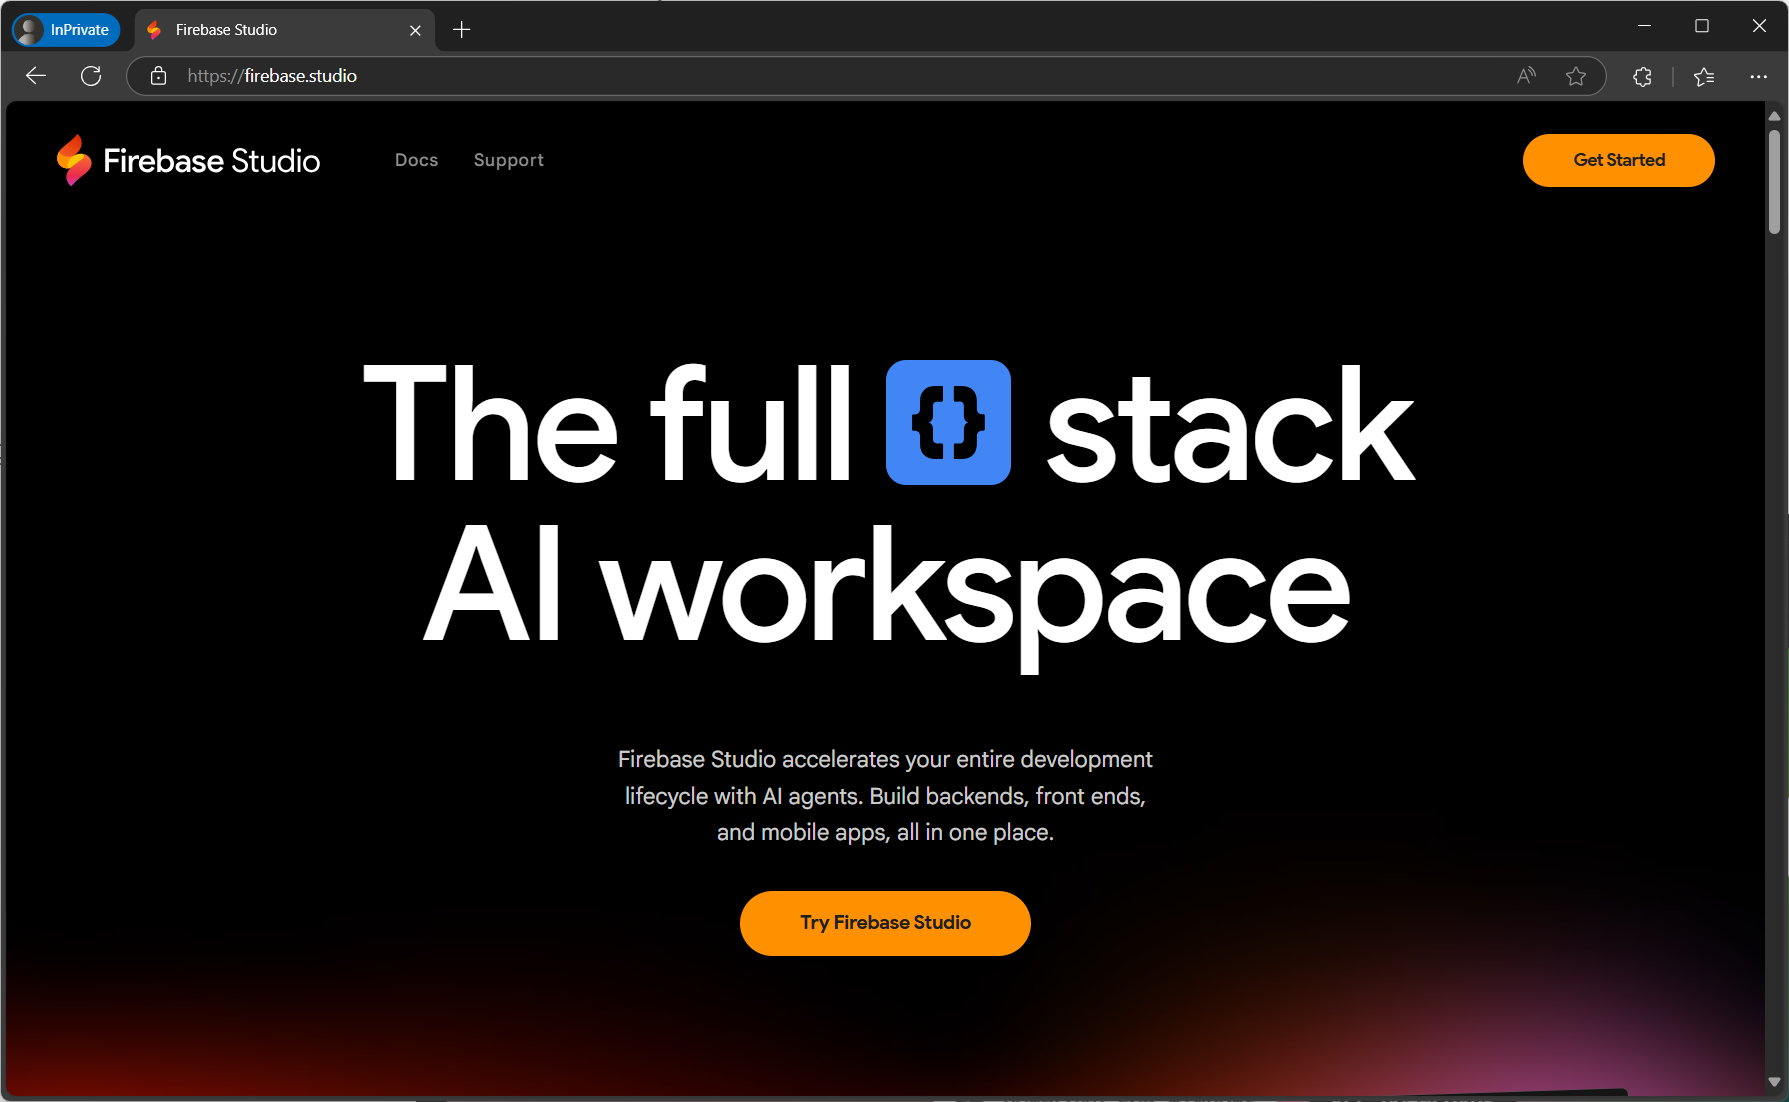Click the headline word 'stack'

click(1230, 425)
